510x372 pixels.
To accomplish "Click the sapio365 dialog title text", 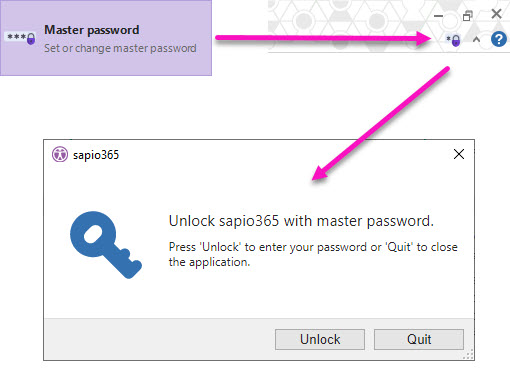I will pyautogui.click(x=96, y=155).
